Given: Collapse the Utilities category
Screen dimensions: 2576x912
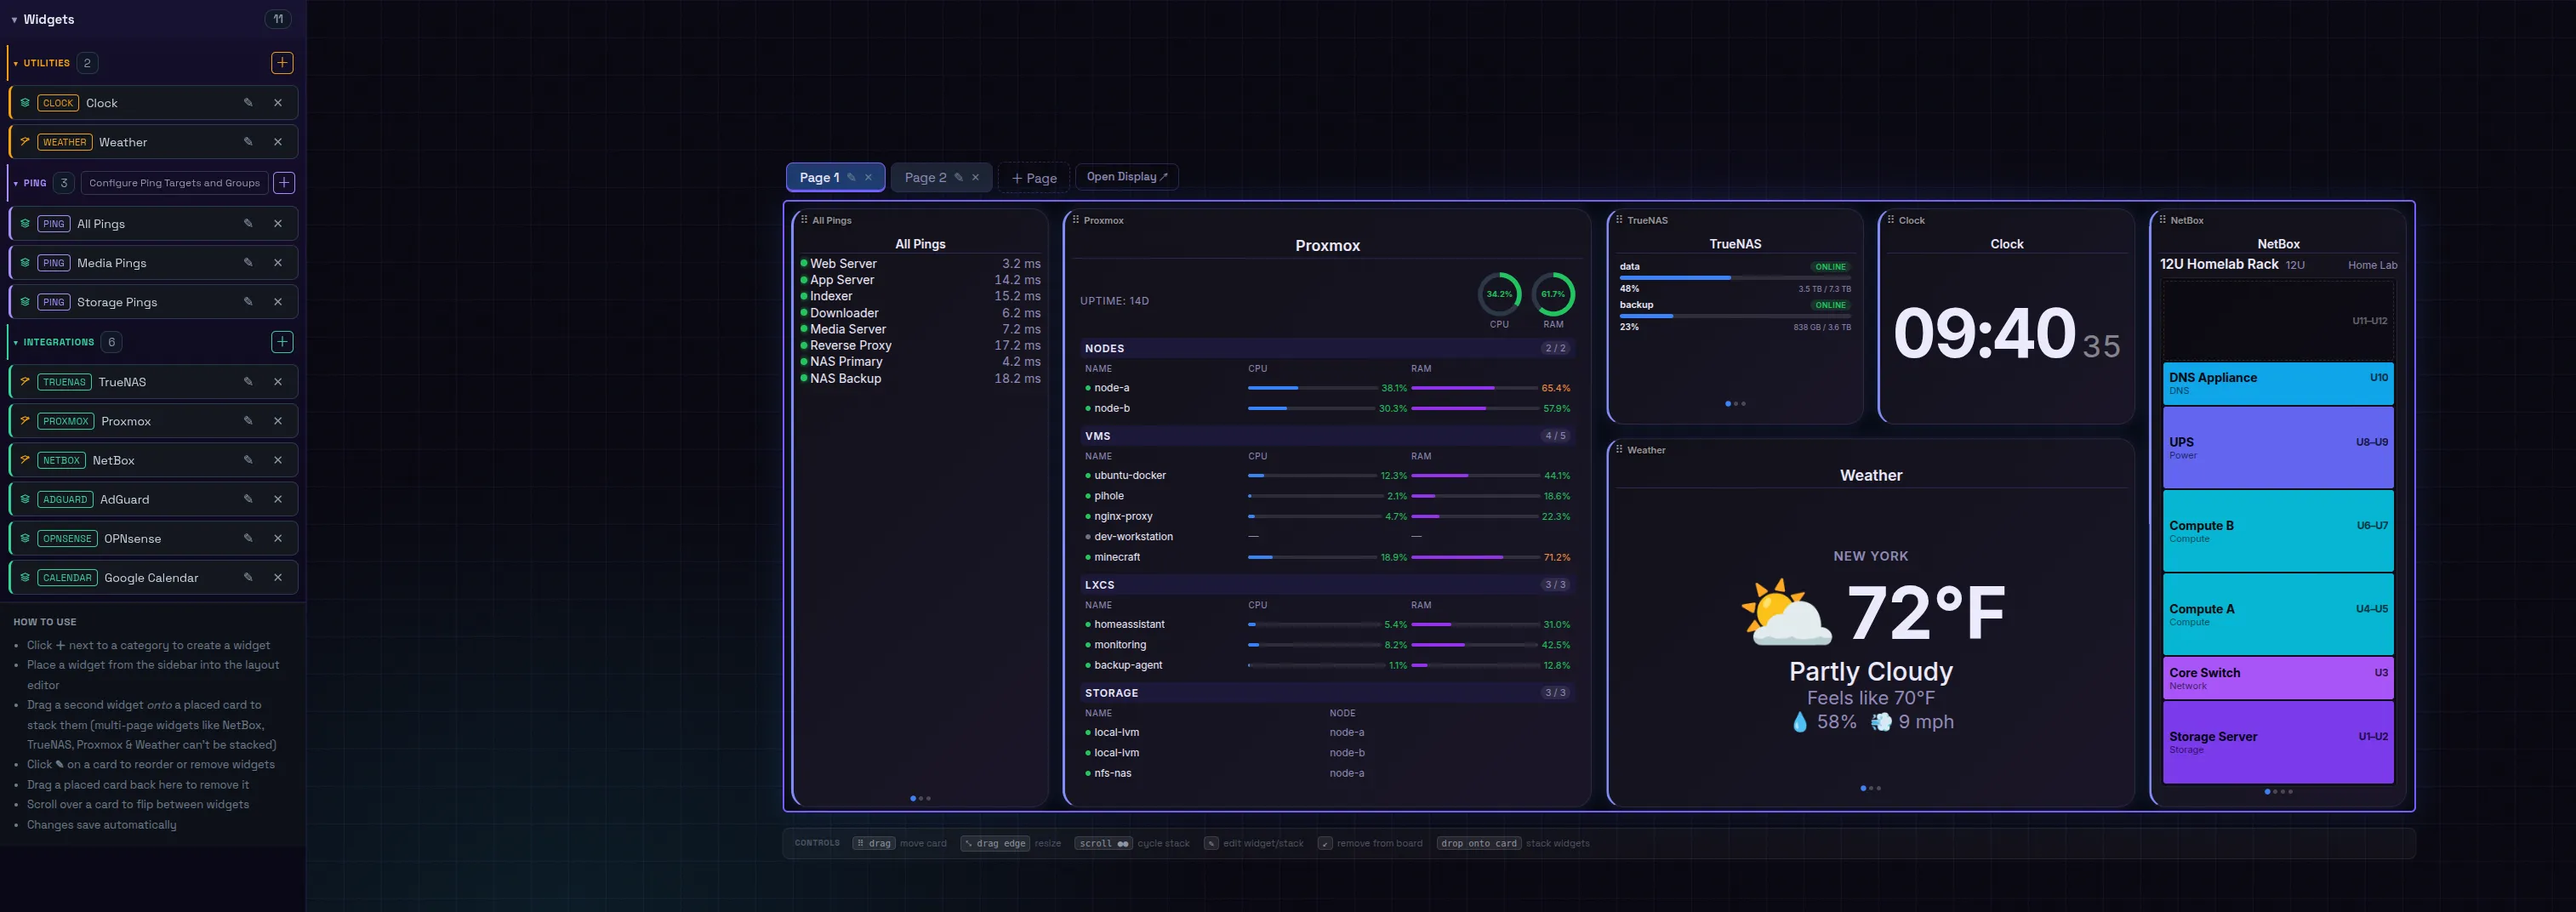Looking at the screenshot, I should (16, 63).
